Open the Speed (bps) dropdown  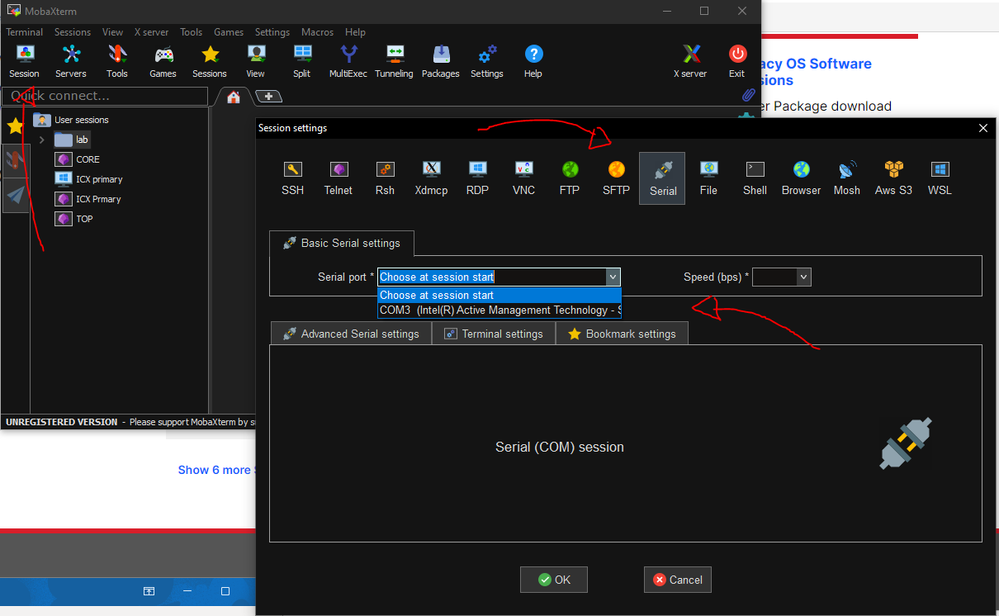803,277
